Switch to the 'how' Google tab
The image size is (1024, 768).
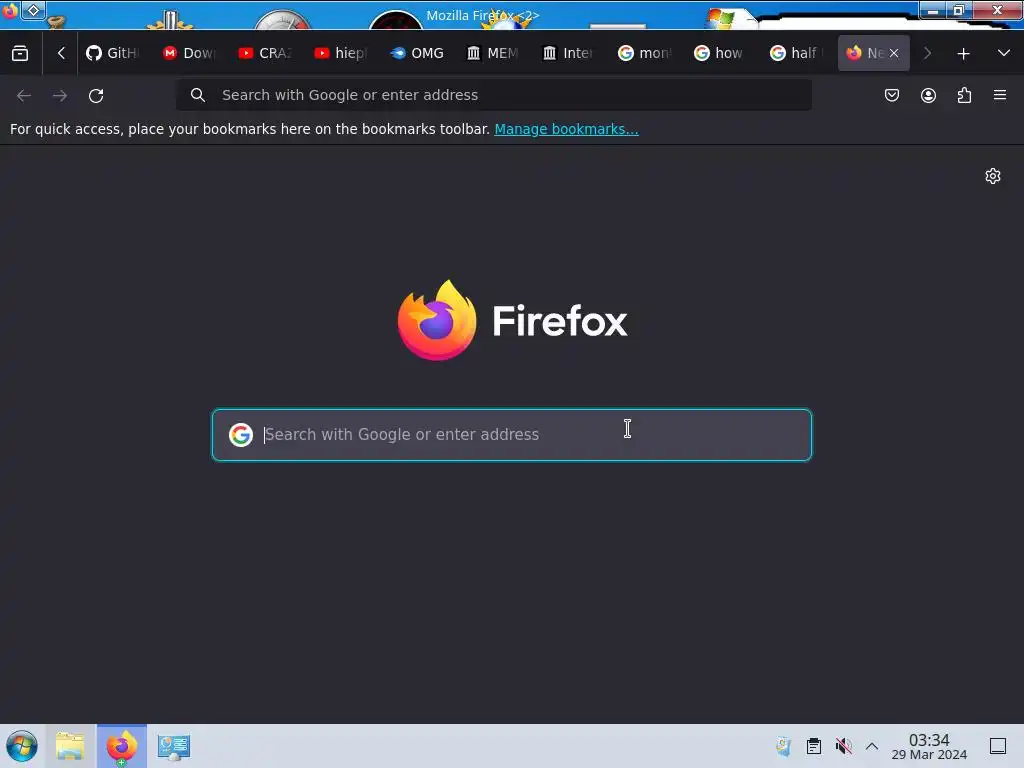(x=720, y=54)
